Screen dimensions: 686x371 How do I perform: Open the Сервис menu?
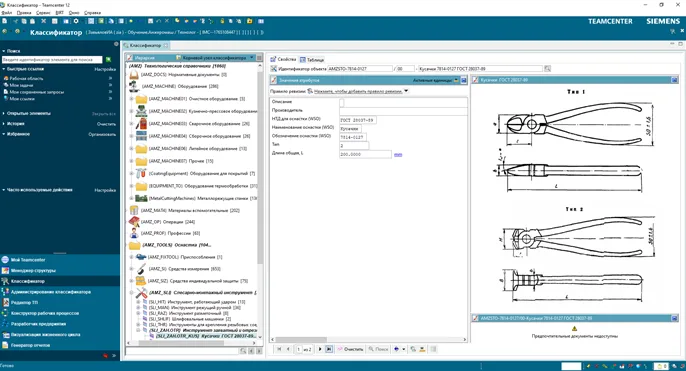click(x=43, y=13)
